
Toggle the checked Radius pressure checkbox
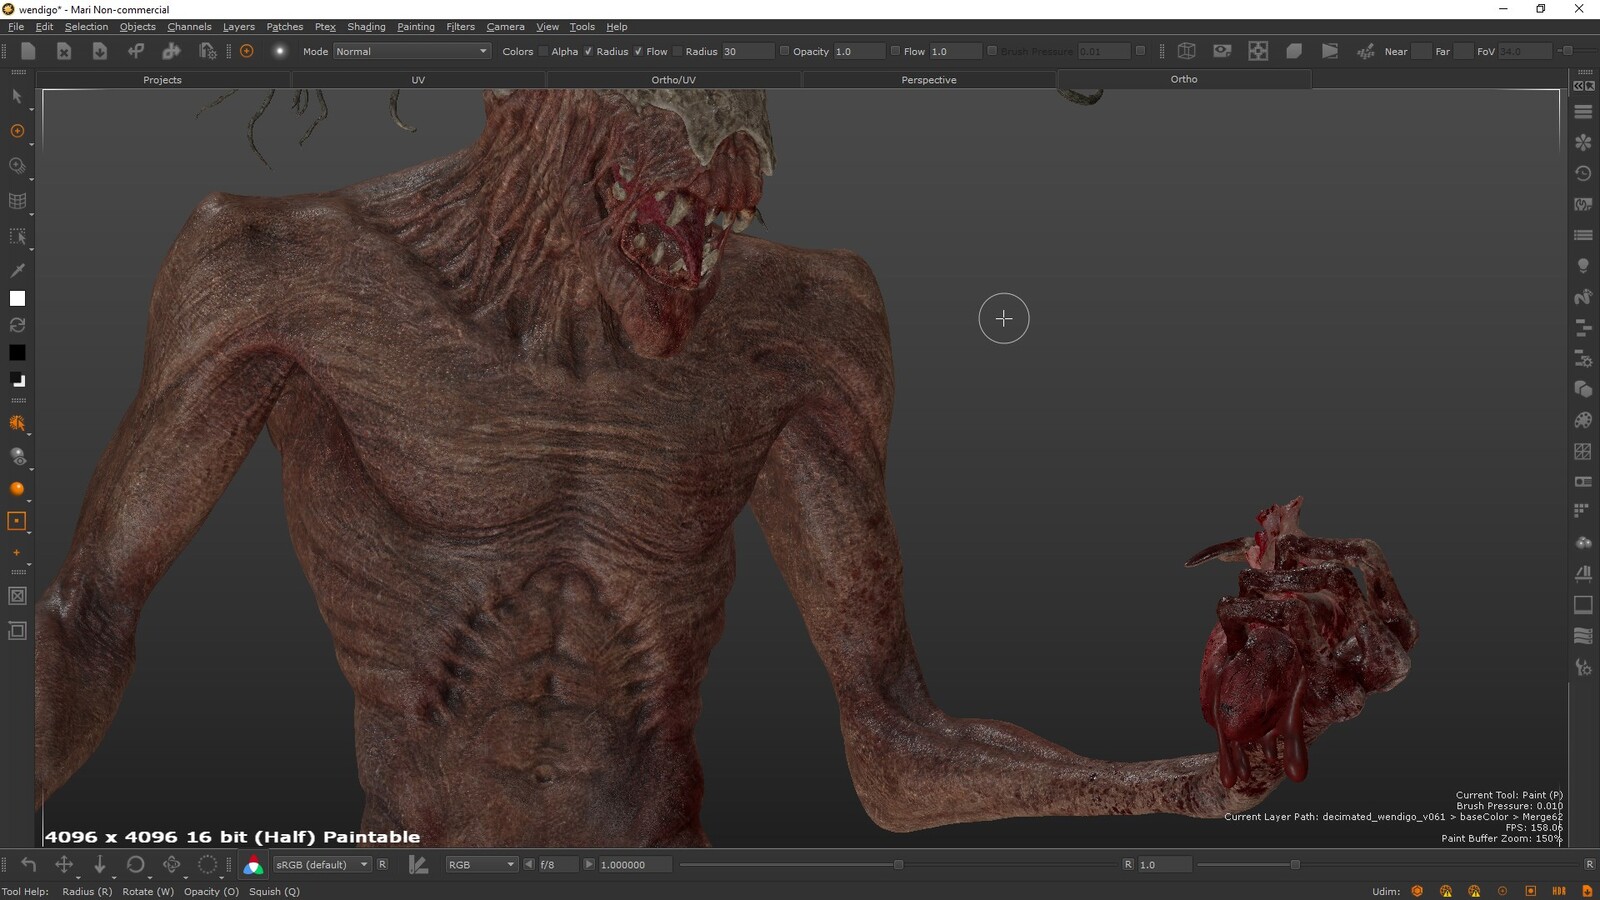(638, 51)
